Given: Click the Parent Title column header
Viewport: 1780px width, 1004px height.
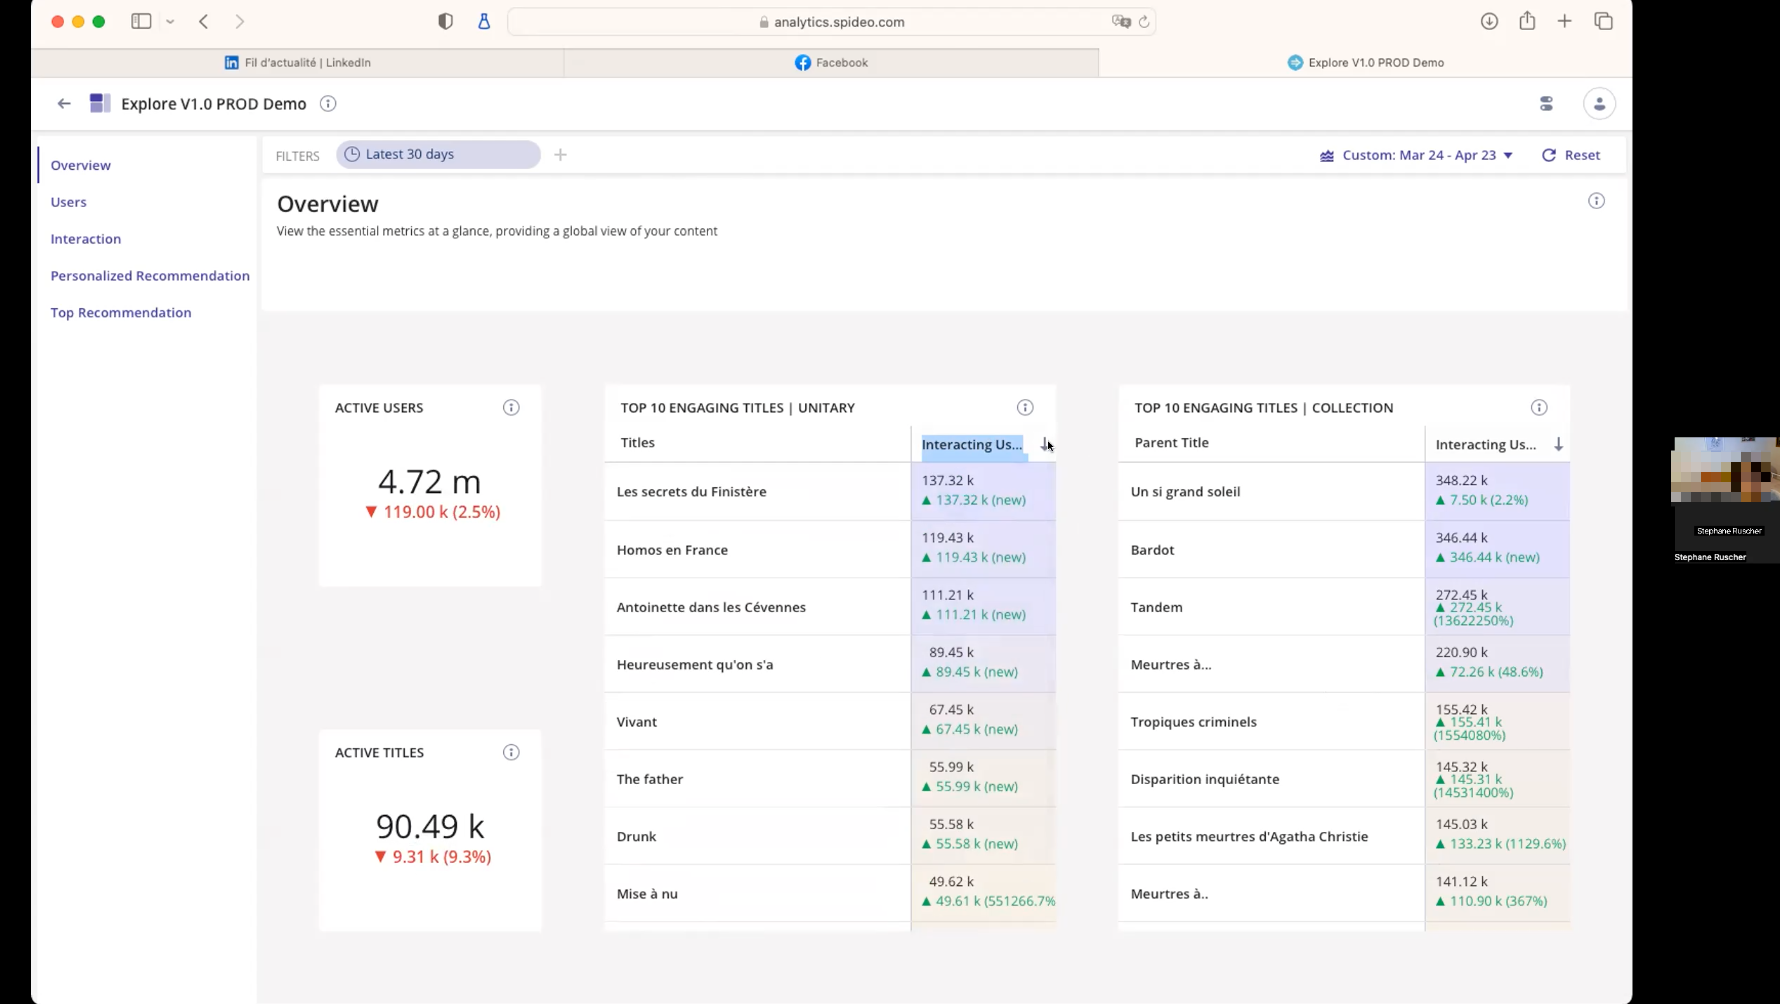Looking at the screenshot, I should click(1172, 442).
